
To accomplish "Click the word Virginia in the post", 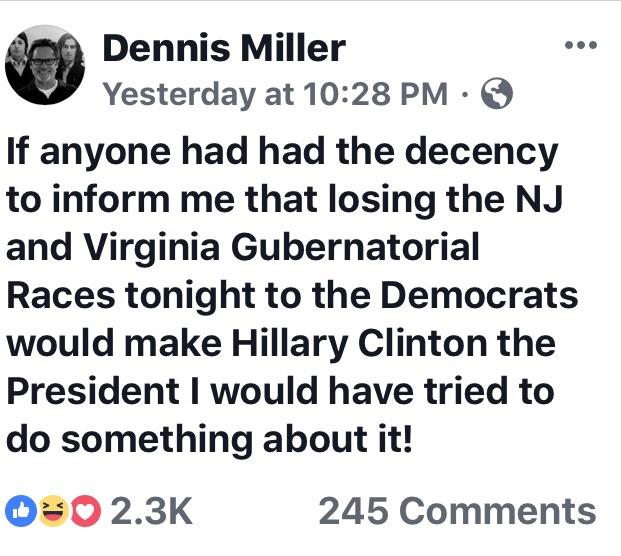I will (152, 248).
